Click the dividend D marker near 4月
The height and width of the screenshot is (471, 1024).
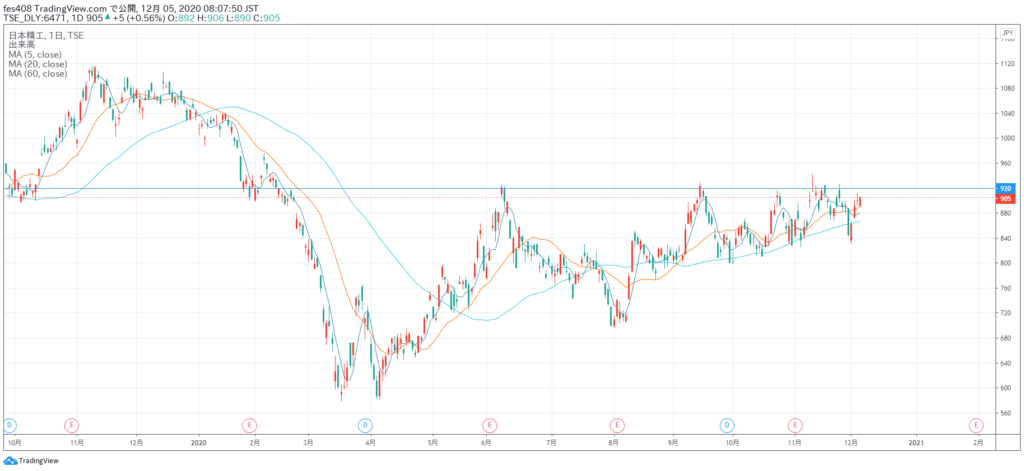coord(365,425)
